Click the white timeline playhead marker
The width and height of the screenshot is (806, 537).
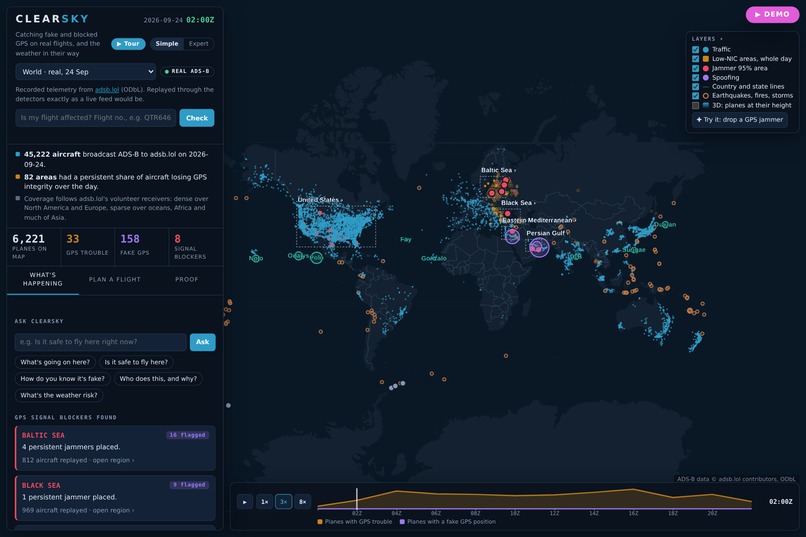[357, 499]
